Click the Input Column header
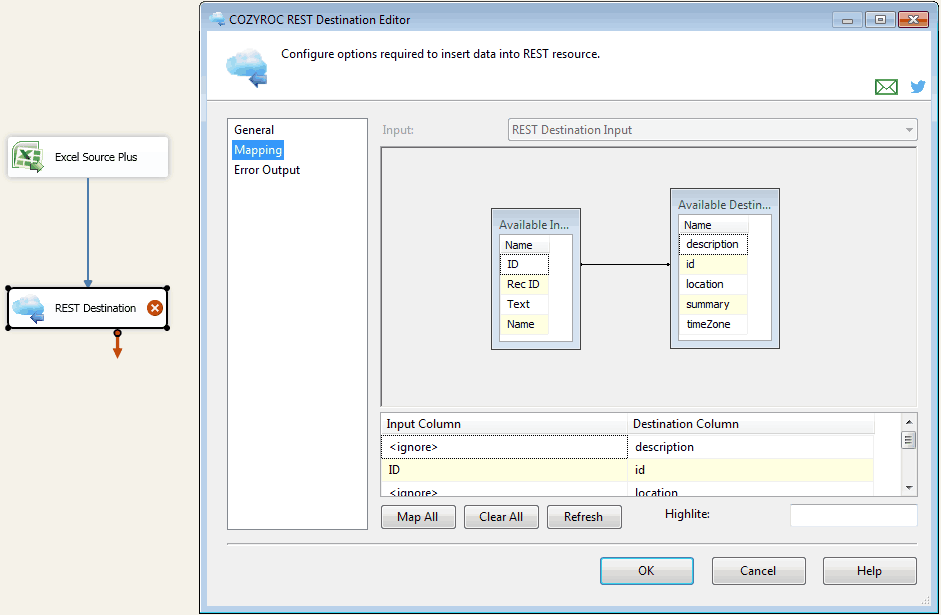The image size is (941, 615). 504,424
